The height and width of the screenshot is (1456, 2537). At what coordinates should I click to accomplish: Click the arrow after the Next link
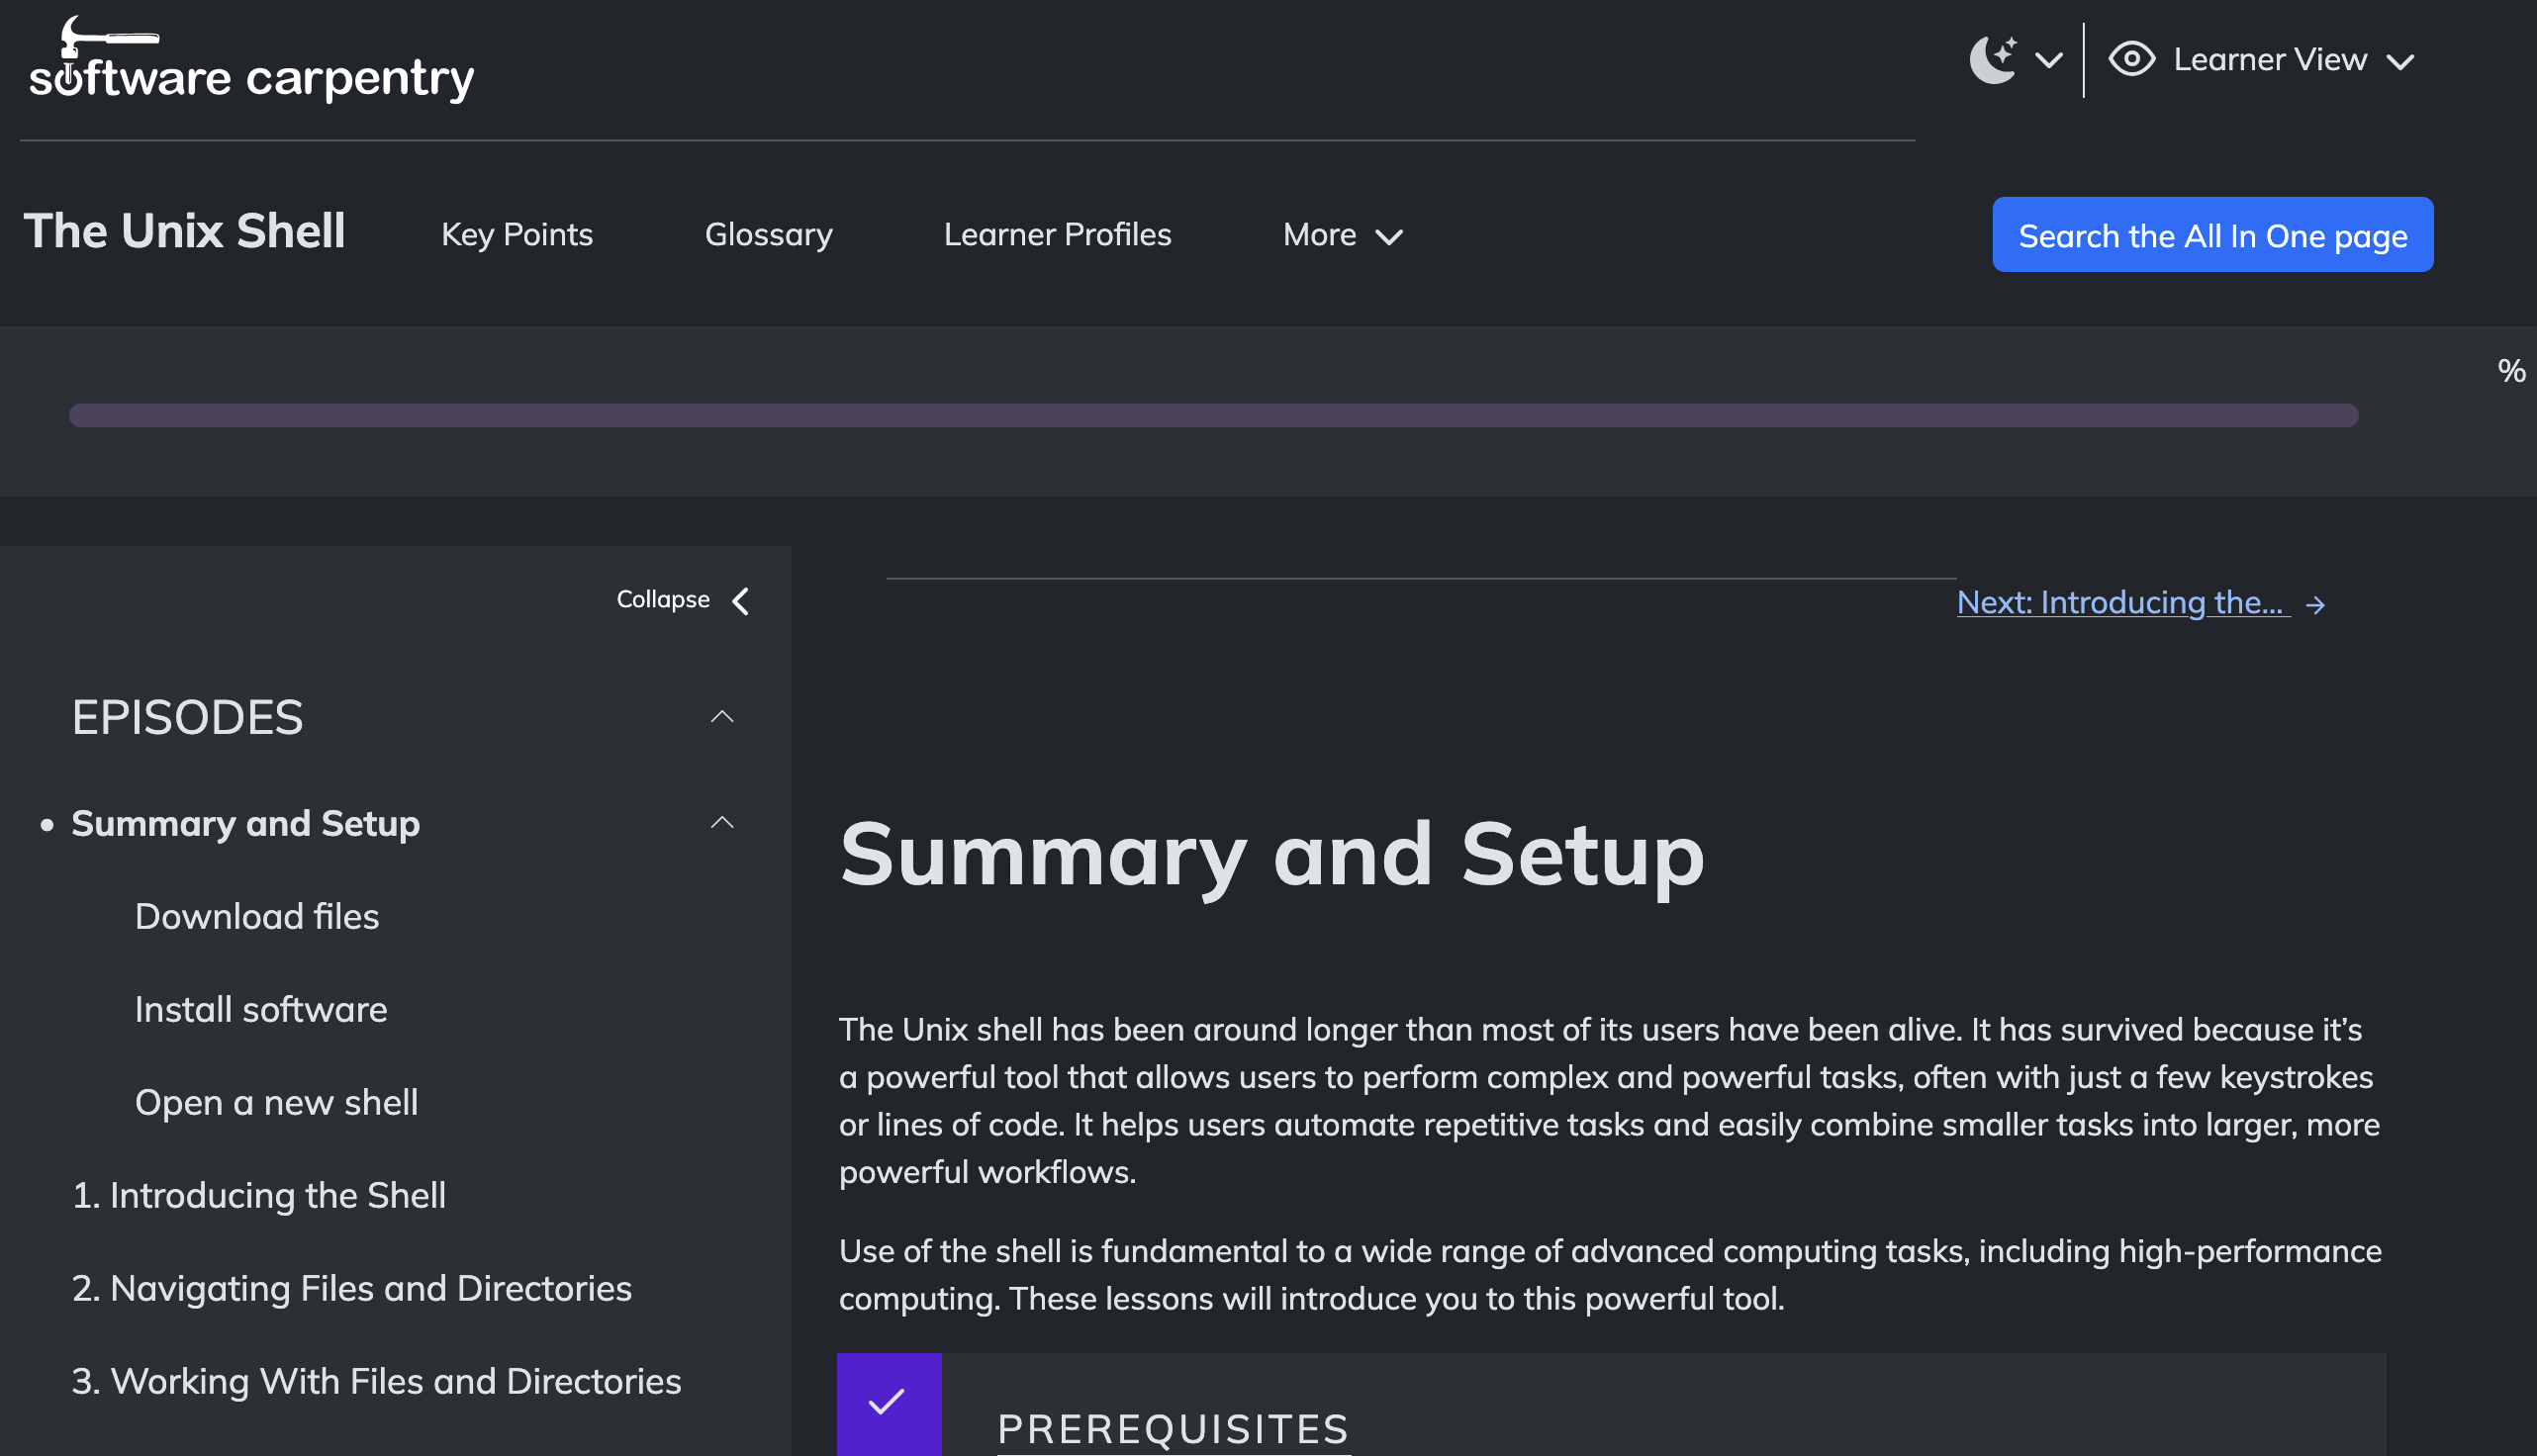2316,604
